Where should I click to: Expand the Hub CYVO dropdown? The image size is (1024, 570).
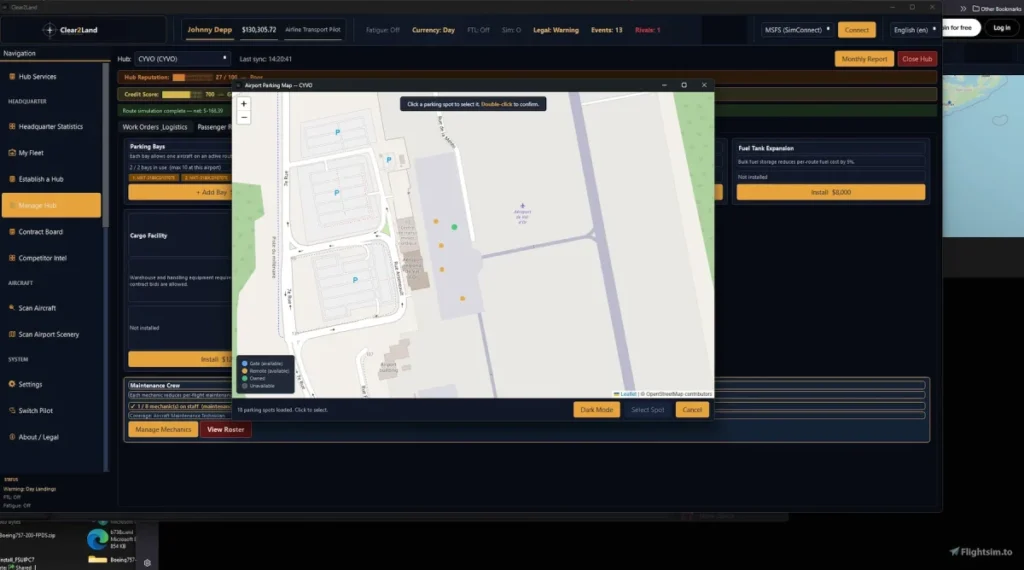(x=182, y=59)
